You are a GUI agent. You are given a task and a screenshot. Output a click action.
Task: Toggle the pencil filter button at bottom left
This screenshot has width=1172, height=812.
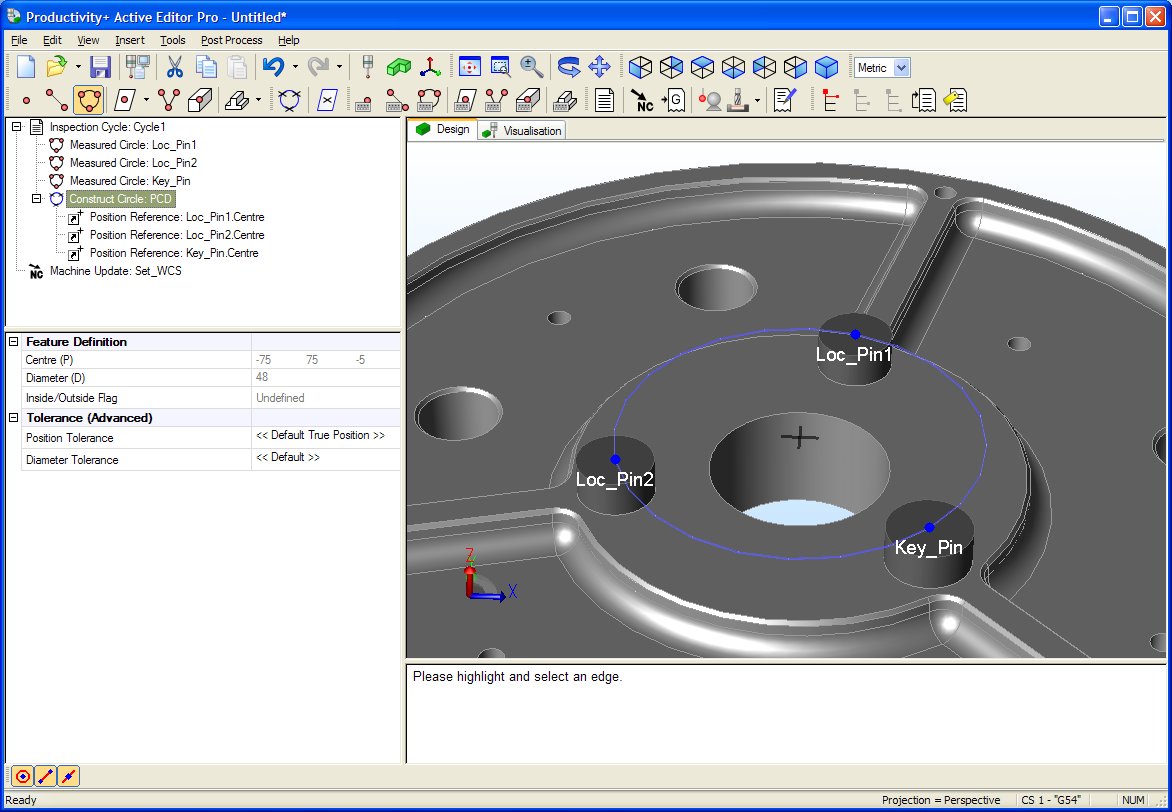tap(45, 776)
